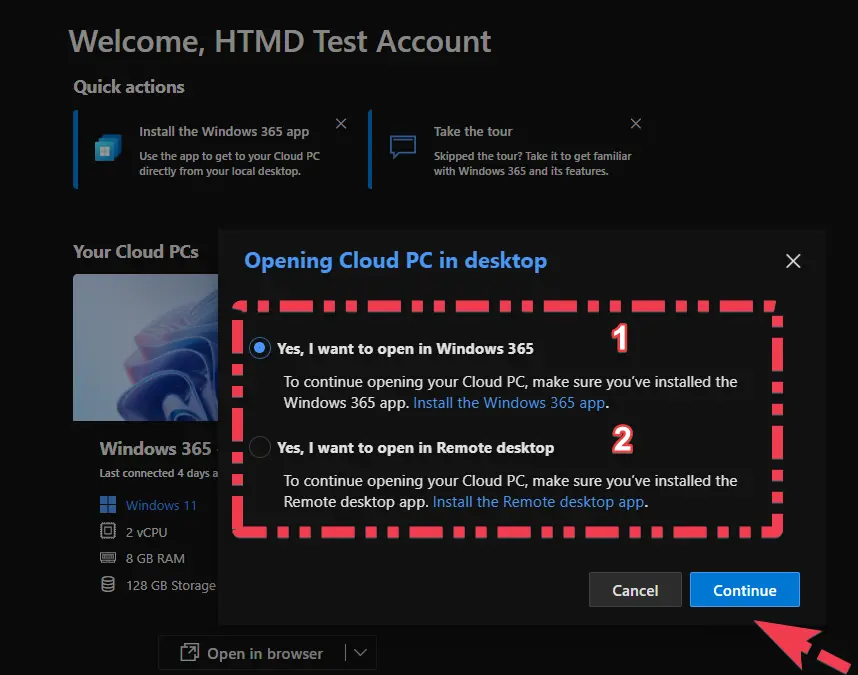This screenshot has height=675, width=858.
Task: Click the Cancel button
Action: pyautogui.click(x=635, y=590)
